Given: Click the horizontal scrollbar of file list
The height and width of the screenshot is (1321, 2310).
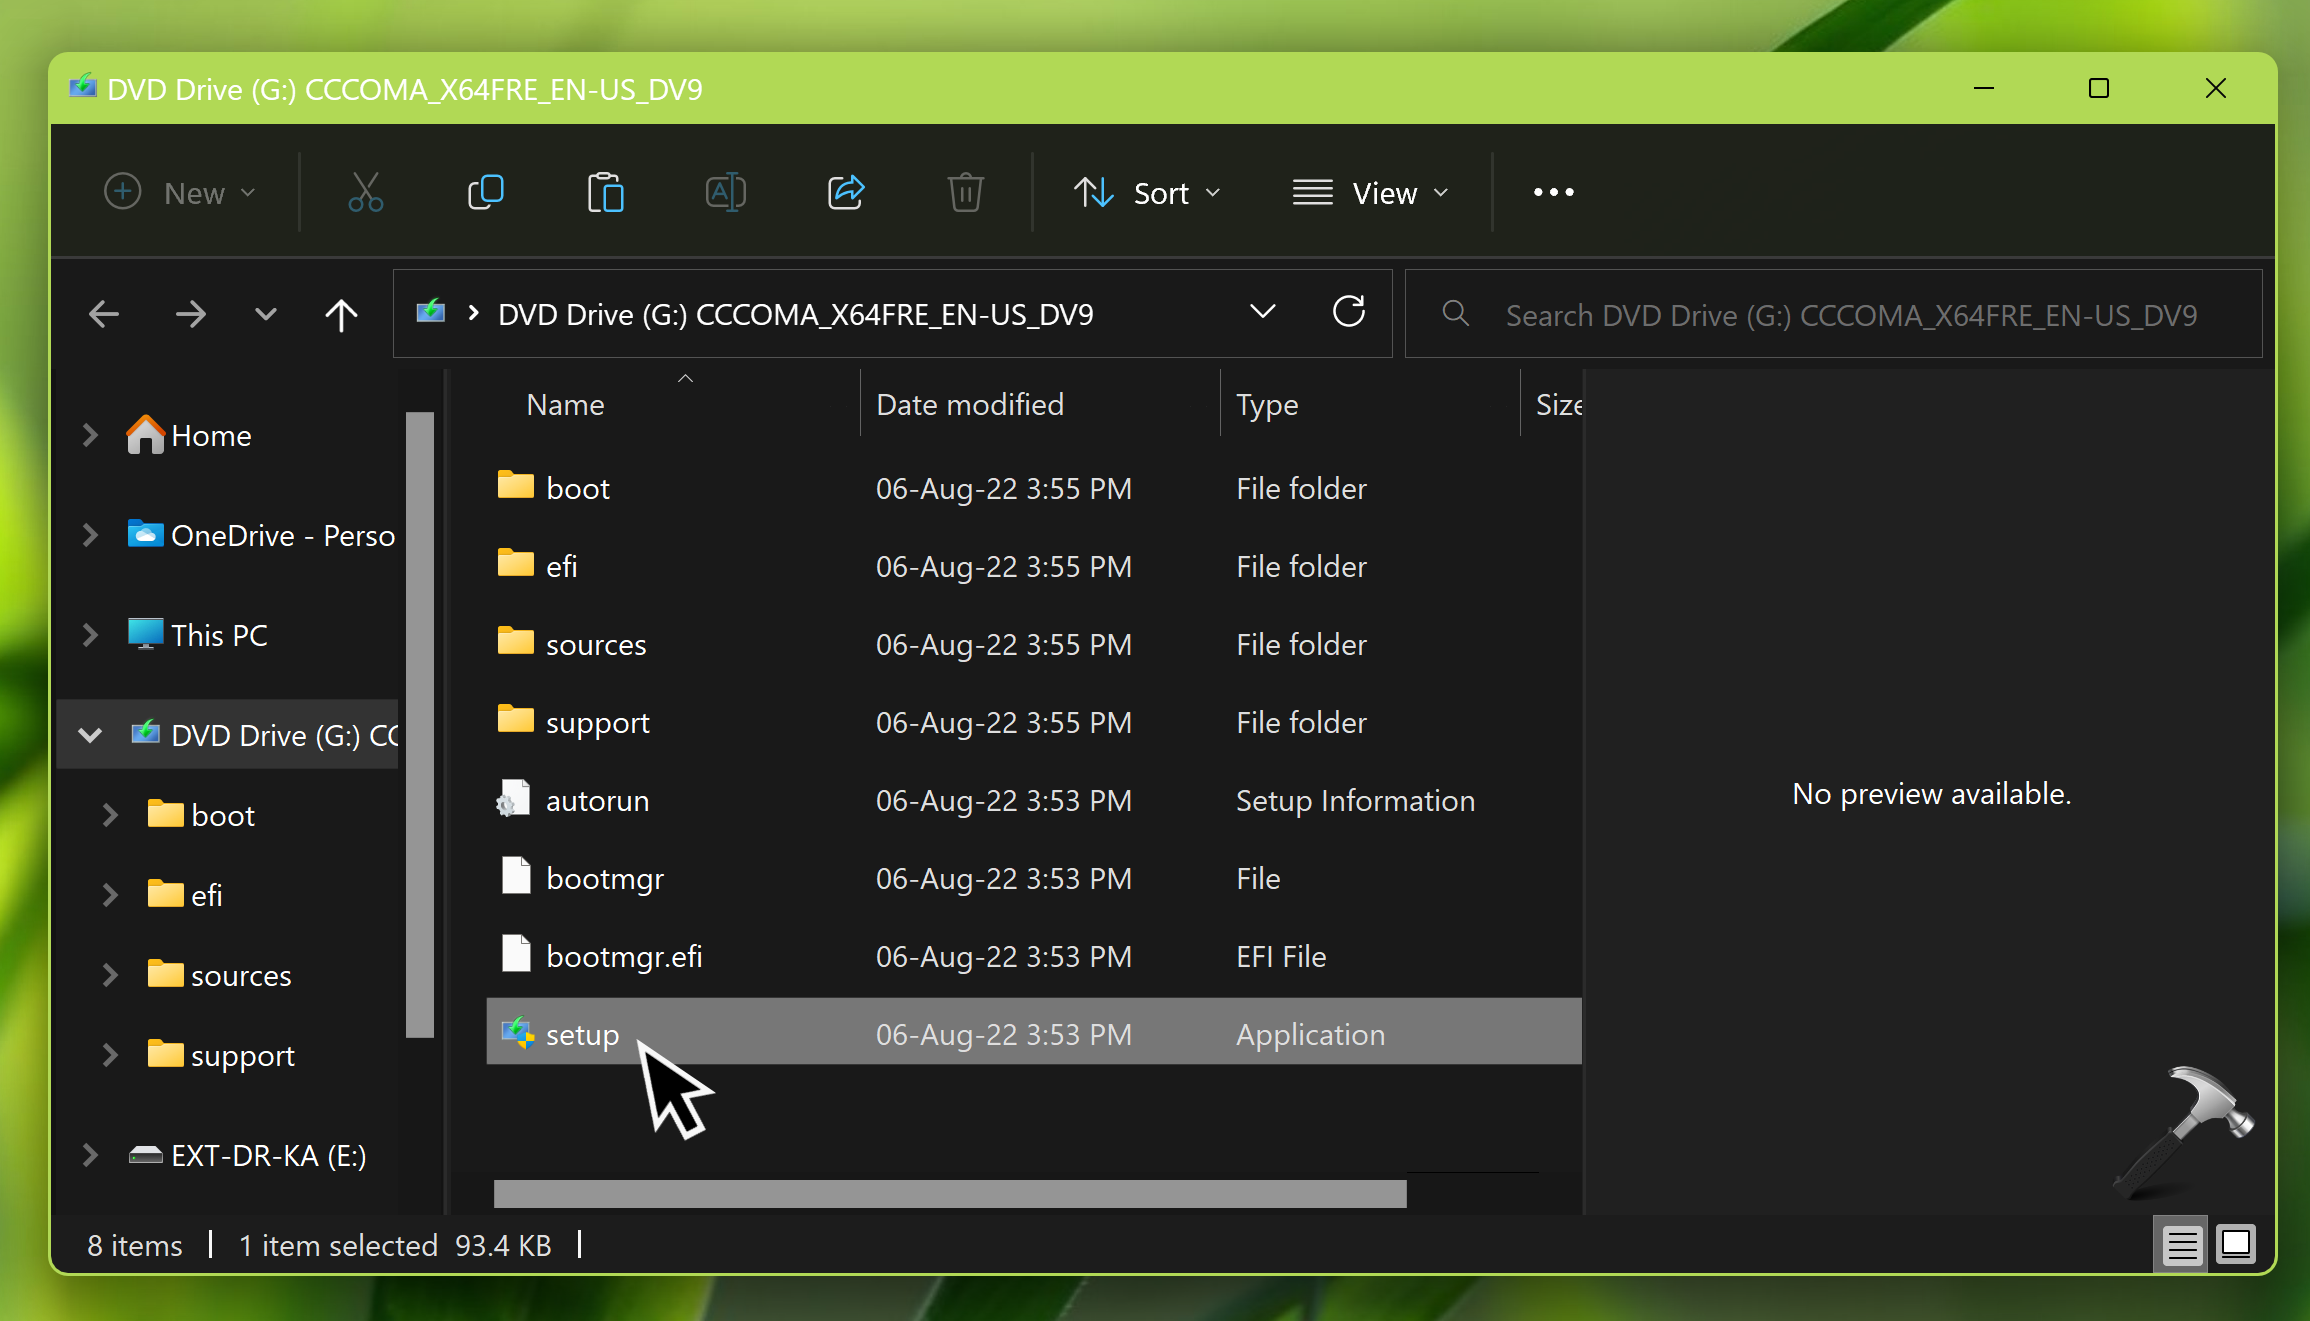Looking at the screenshot, I should tap(949, 1193).
